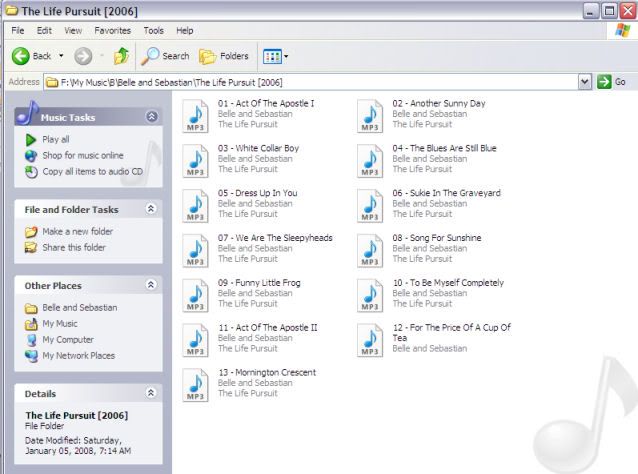Click MP3 icon for Song For Sunshine

tap(370, 251)
